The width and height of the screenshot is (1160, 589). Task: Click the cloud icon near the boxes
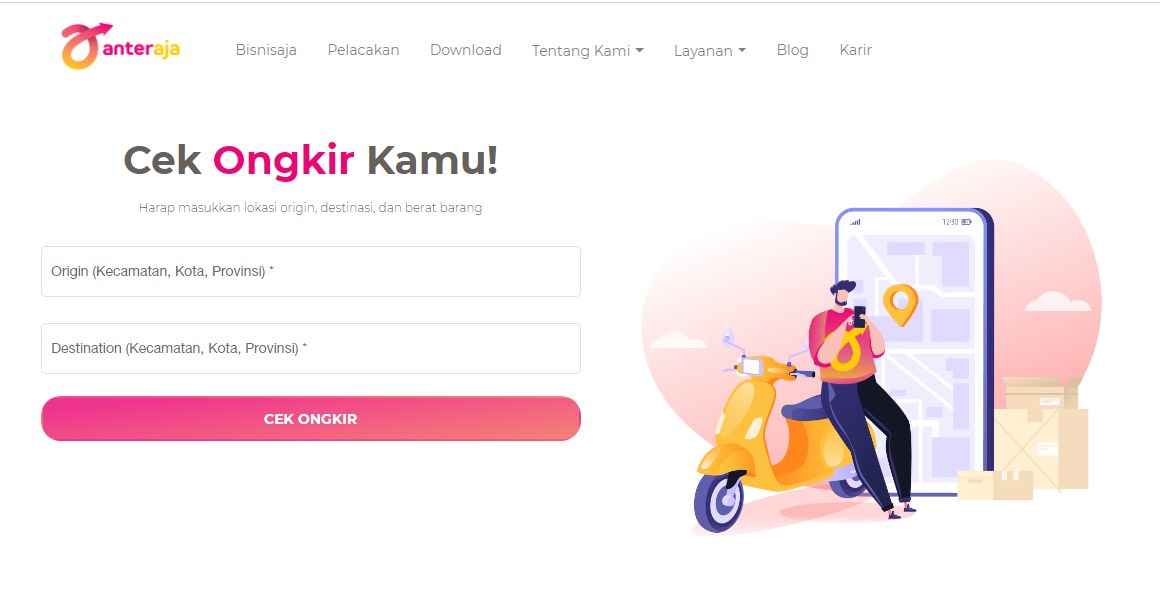click(x=1058, y=301)
